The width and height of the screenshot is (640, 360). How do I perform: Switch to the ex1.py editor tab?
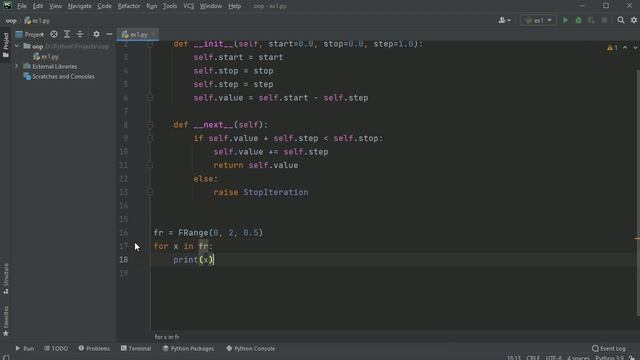tap(137, 35)
